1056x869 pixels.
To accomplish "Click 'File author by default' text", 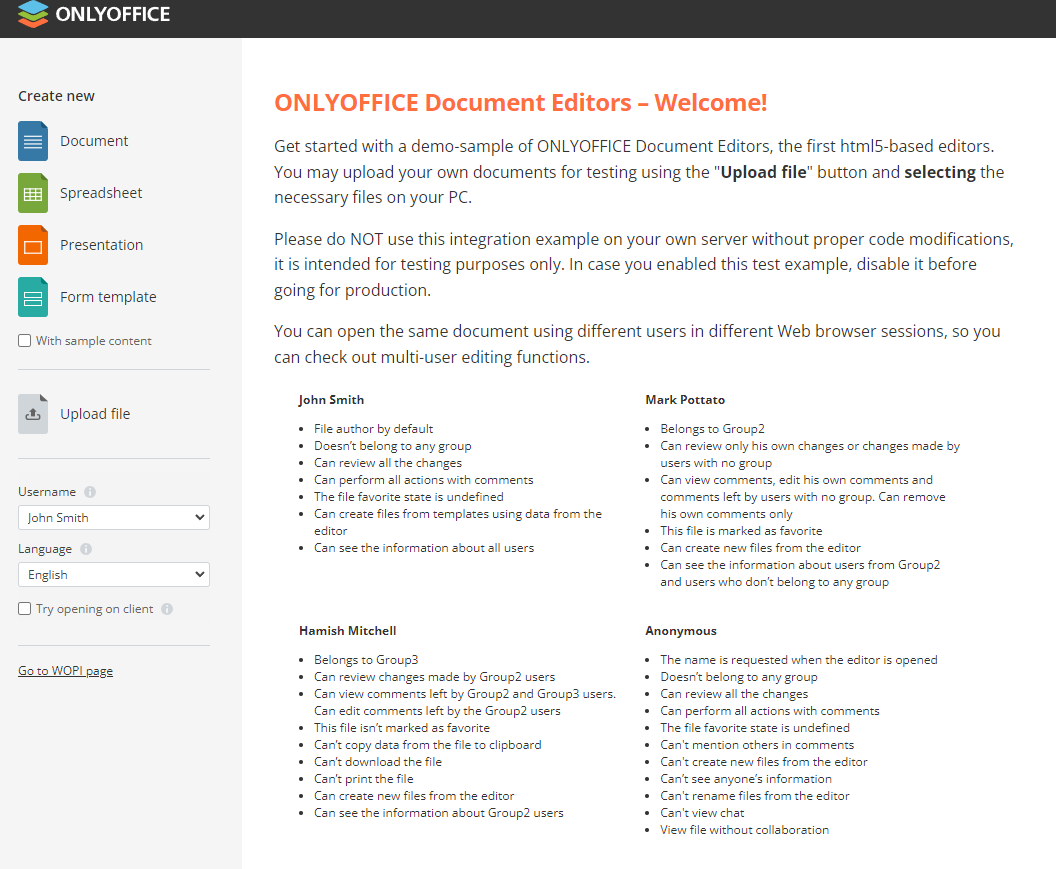I will [x=374, y=428].
